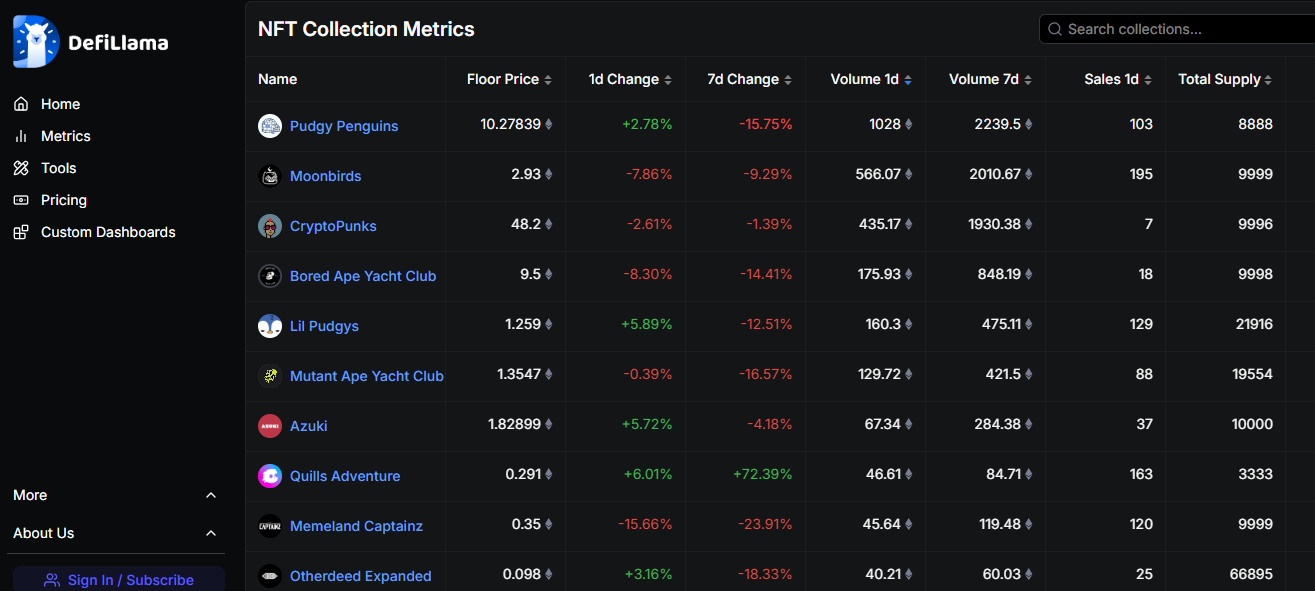This screenshot has width=1315, height=591.
Task: Click the Metrics bar-chart icon
Action: pos(21,136)
